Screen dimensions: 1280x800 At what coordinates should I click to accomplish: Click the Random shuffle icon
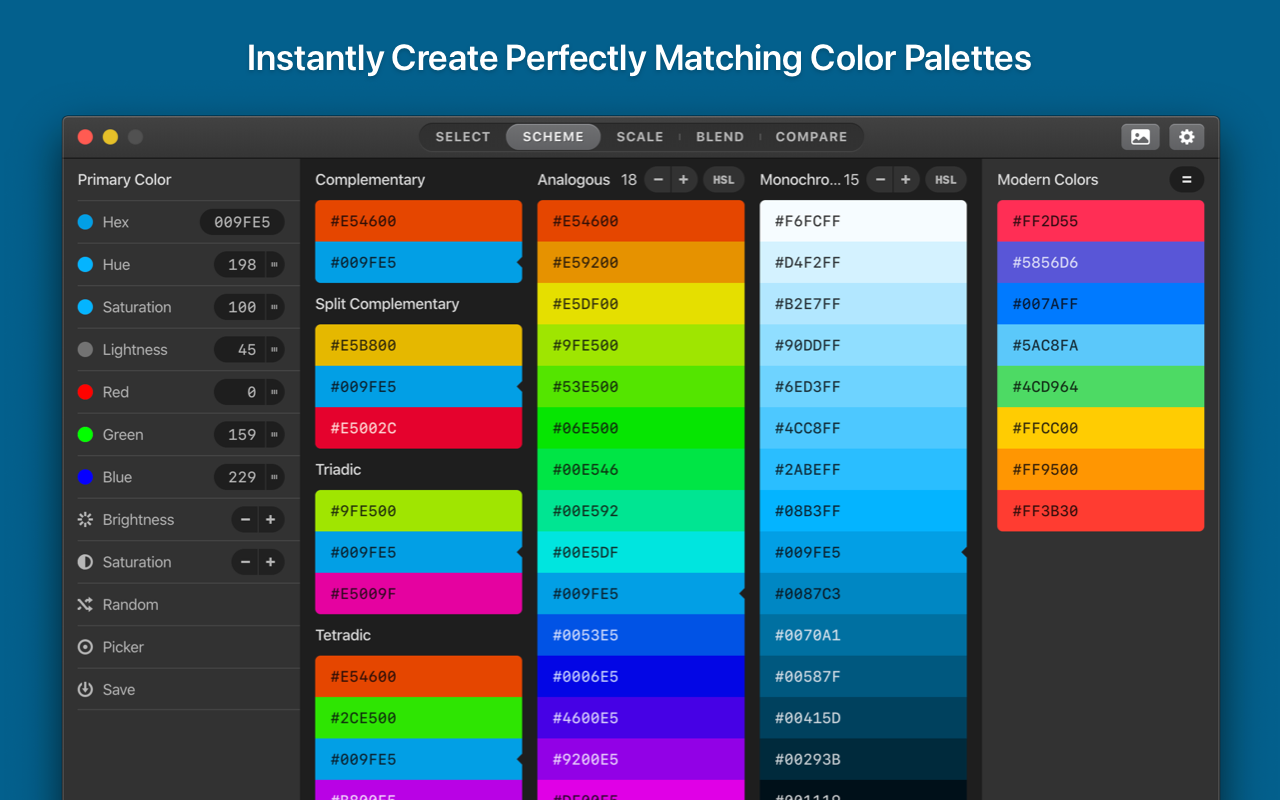tap(85, 605)
